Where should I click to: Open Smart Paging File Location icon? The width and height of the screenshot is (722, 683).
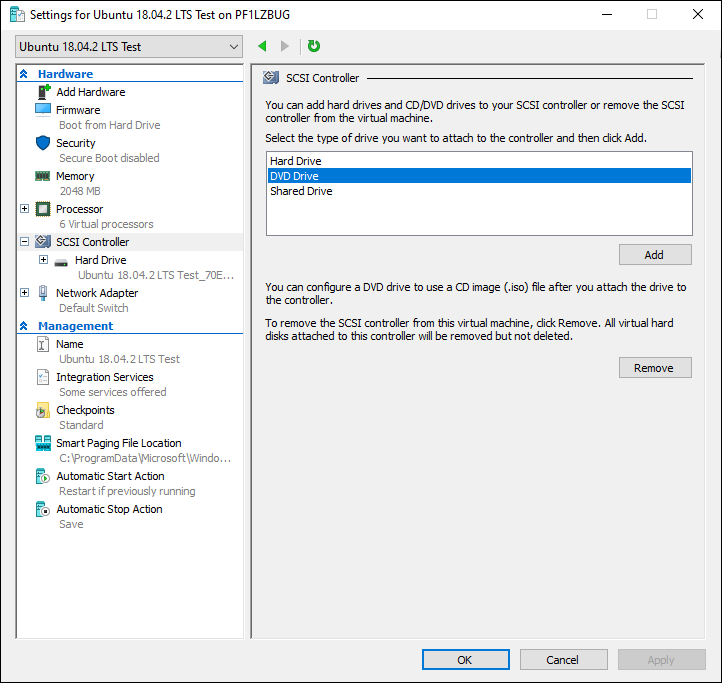pyautogui.click(x=43, y=443)
